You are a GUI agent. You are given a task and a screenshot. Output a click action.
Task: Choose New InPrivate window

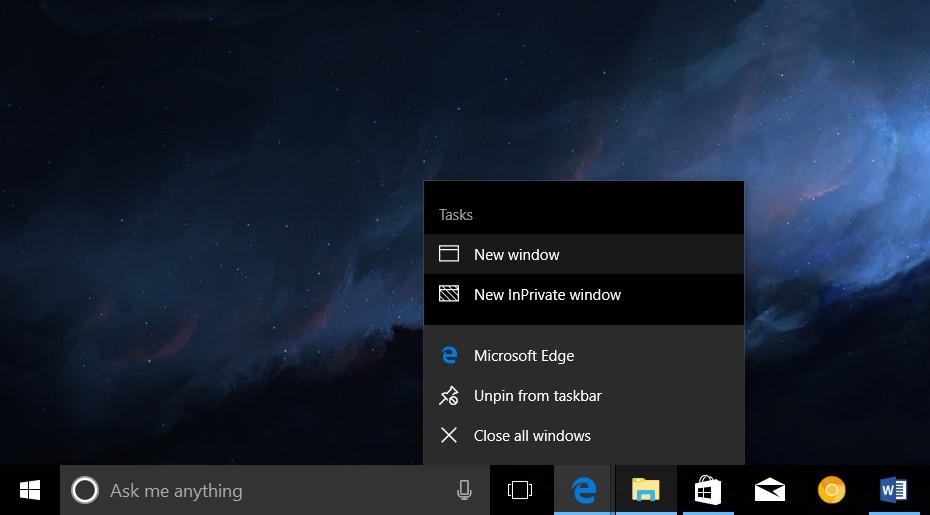click(x=547, y=295)
